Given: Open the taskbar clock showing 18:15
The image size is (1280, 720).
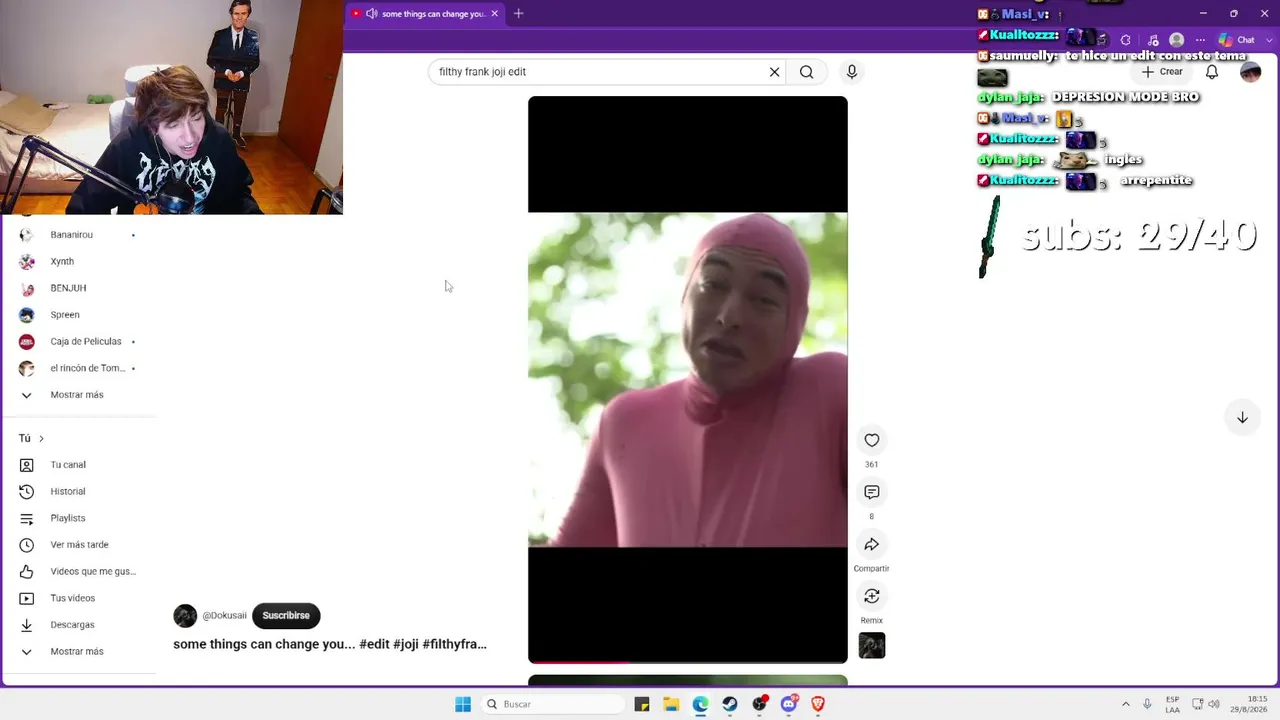Looking at the screenshot, I should (x=1250, y=704).
